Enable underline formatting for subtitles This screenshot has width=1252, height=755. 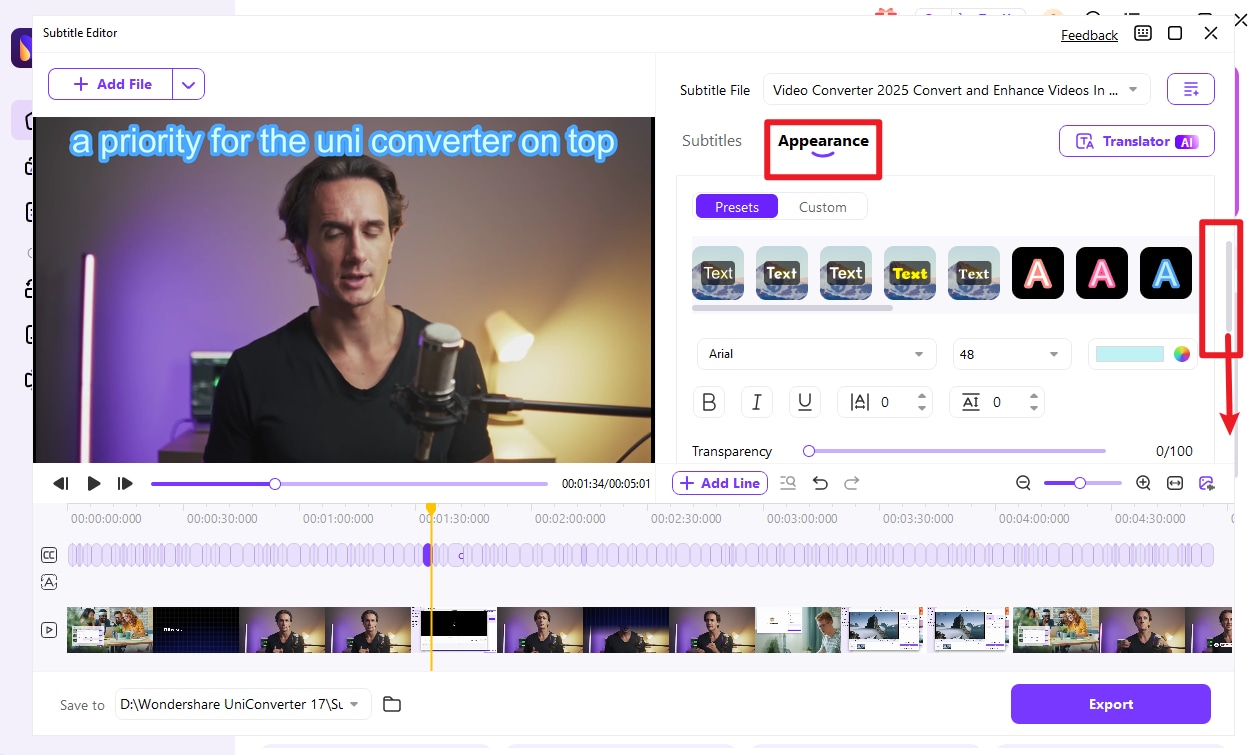click(x=805, y=401)
